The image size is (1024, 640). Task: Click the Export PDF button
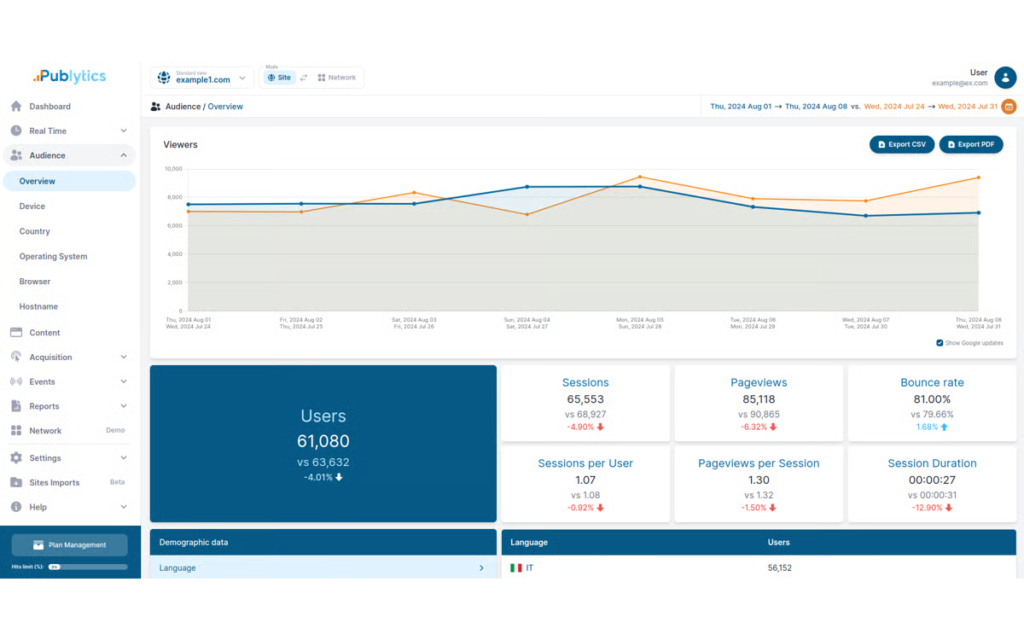(x=970, y=144)
